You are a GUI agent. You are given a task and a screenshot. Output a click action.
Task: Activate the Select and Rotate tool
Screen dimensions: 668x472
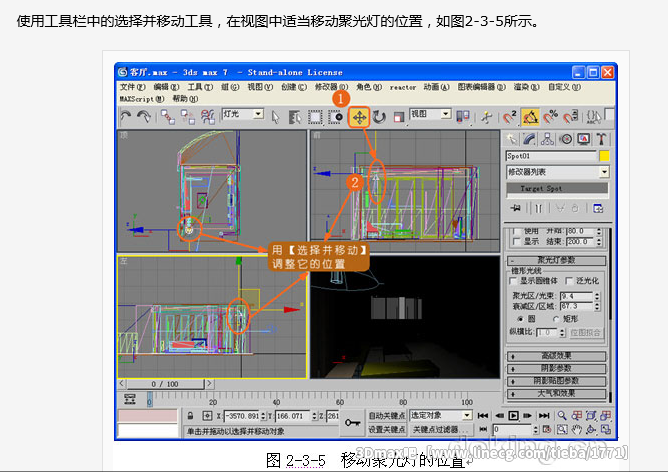tap(379, 117)
